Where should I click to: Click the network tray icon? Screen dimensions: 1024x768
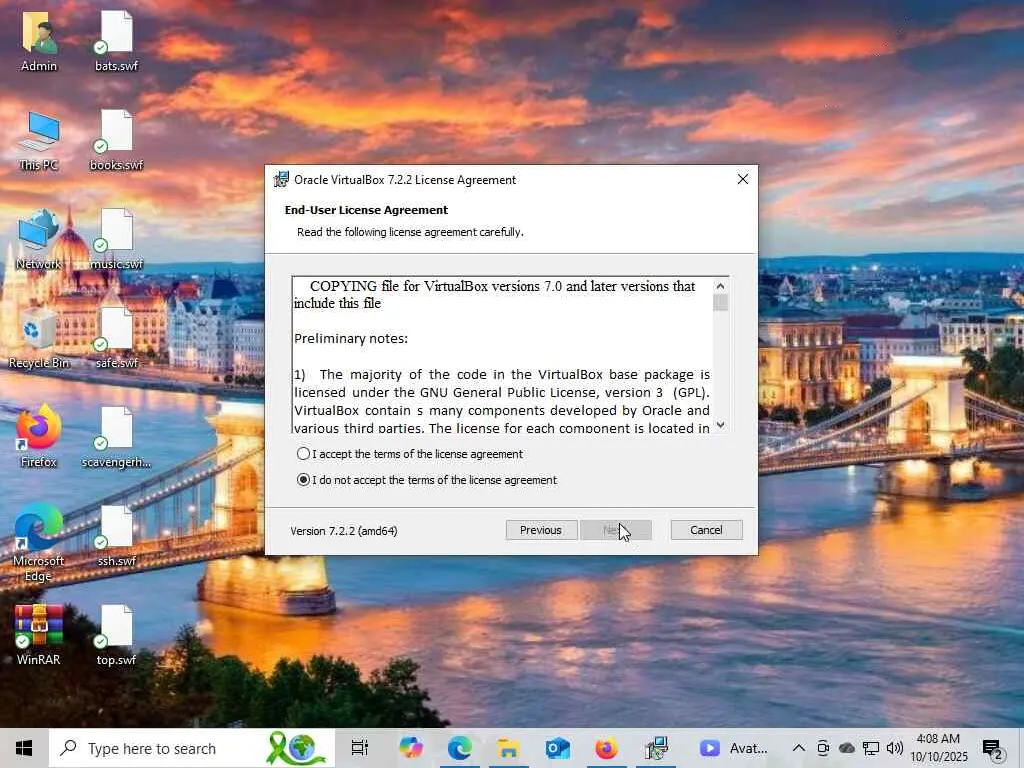(x=871, y=748)
